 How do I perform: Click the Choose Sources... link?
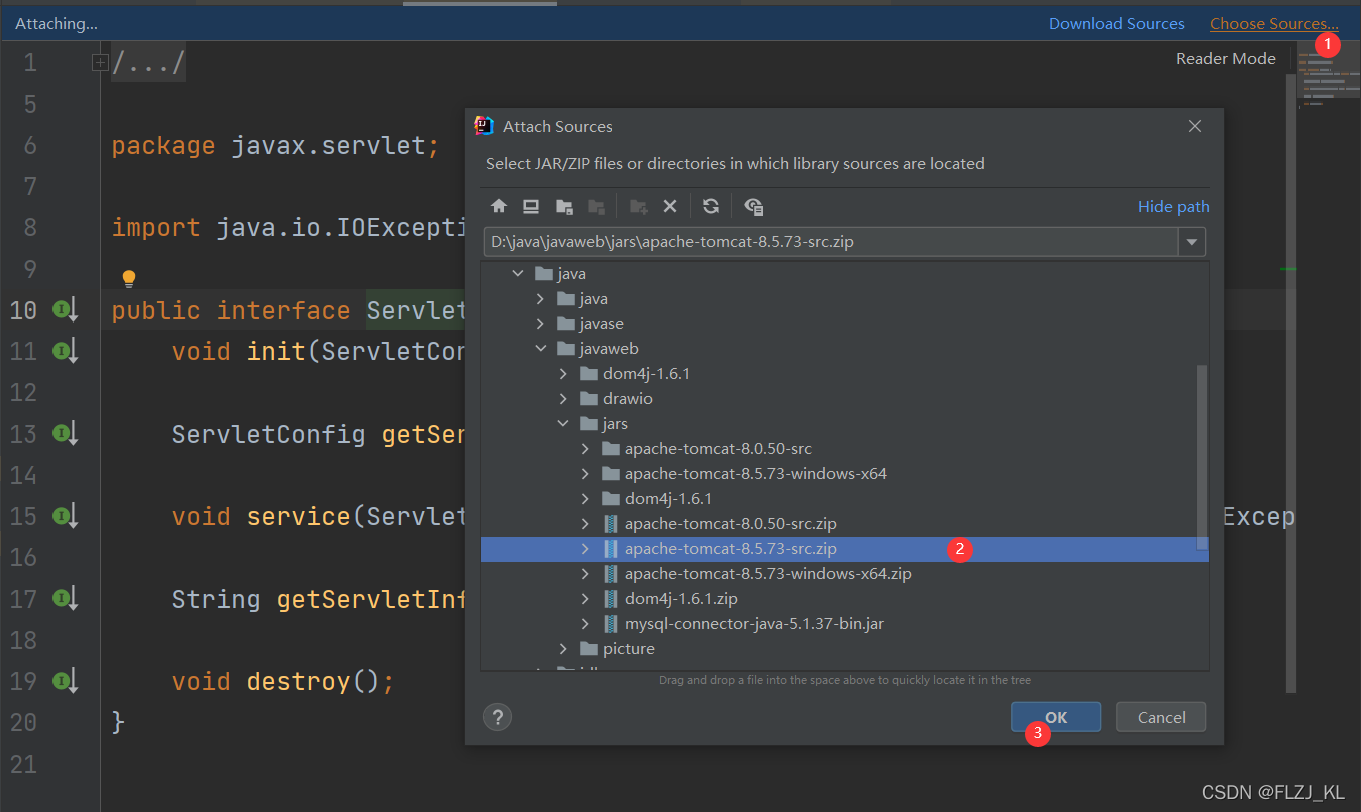[1274, 24]
